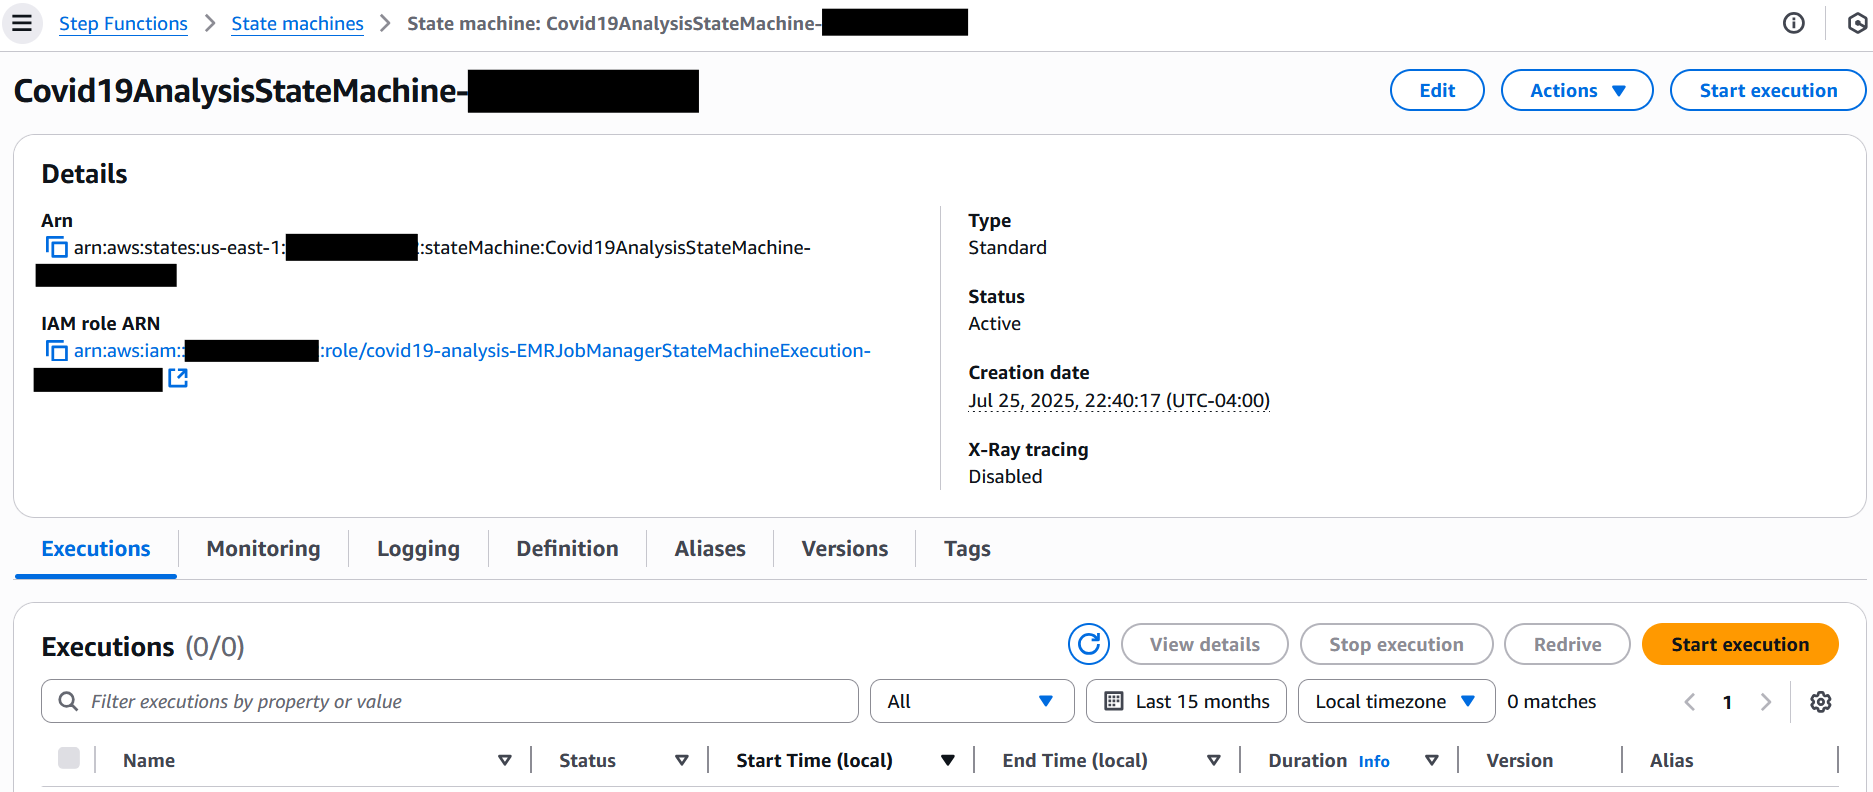Click the View details button
This screenshot has height=792, width=1873.
pos(1205,644)
